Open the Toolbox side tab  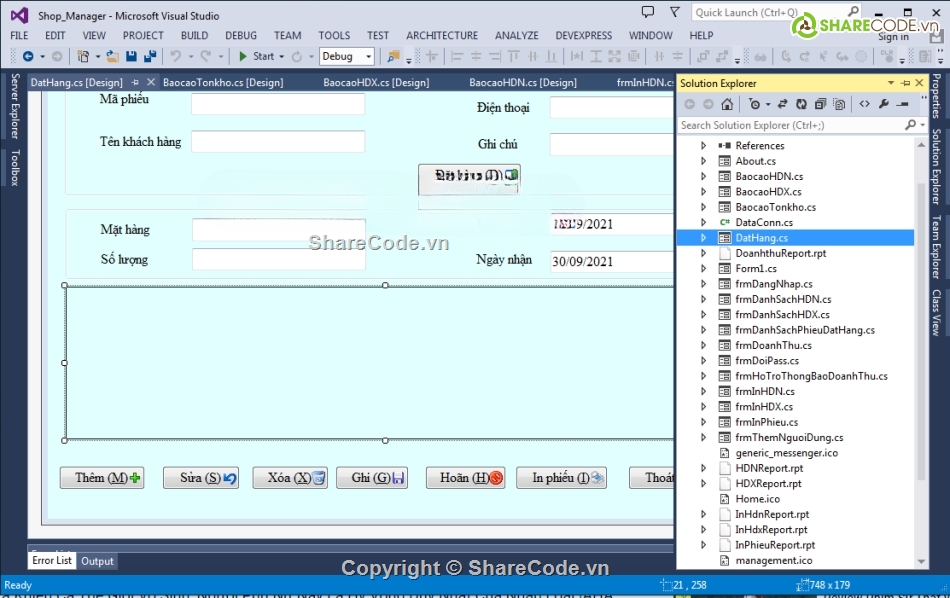pos(15,168)
